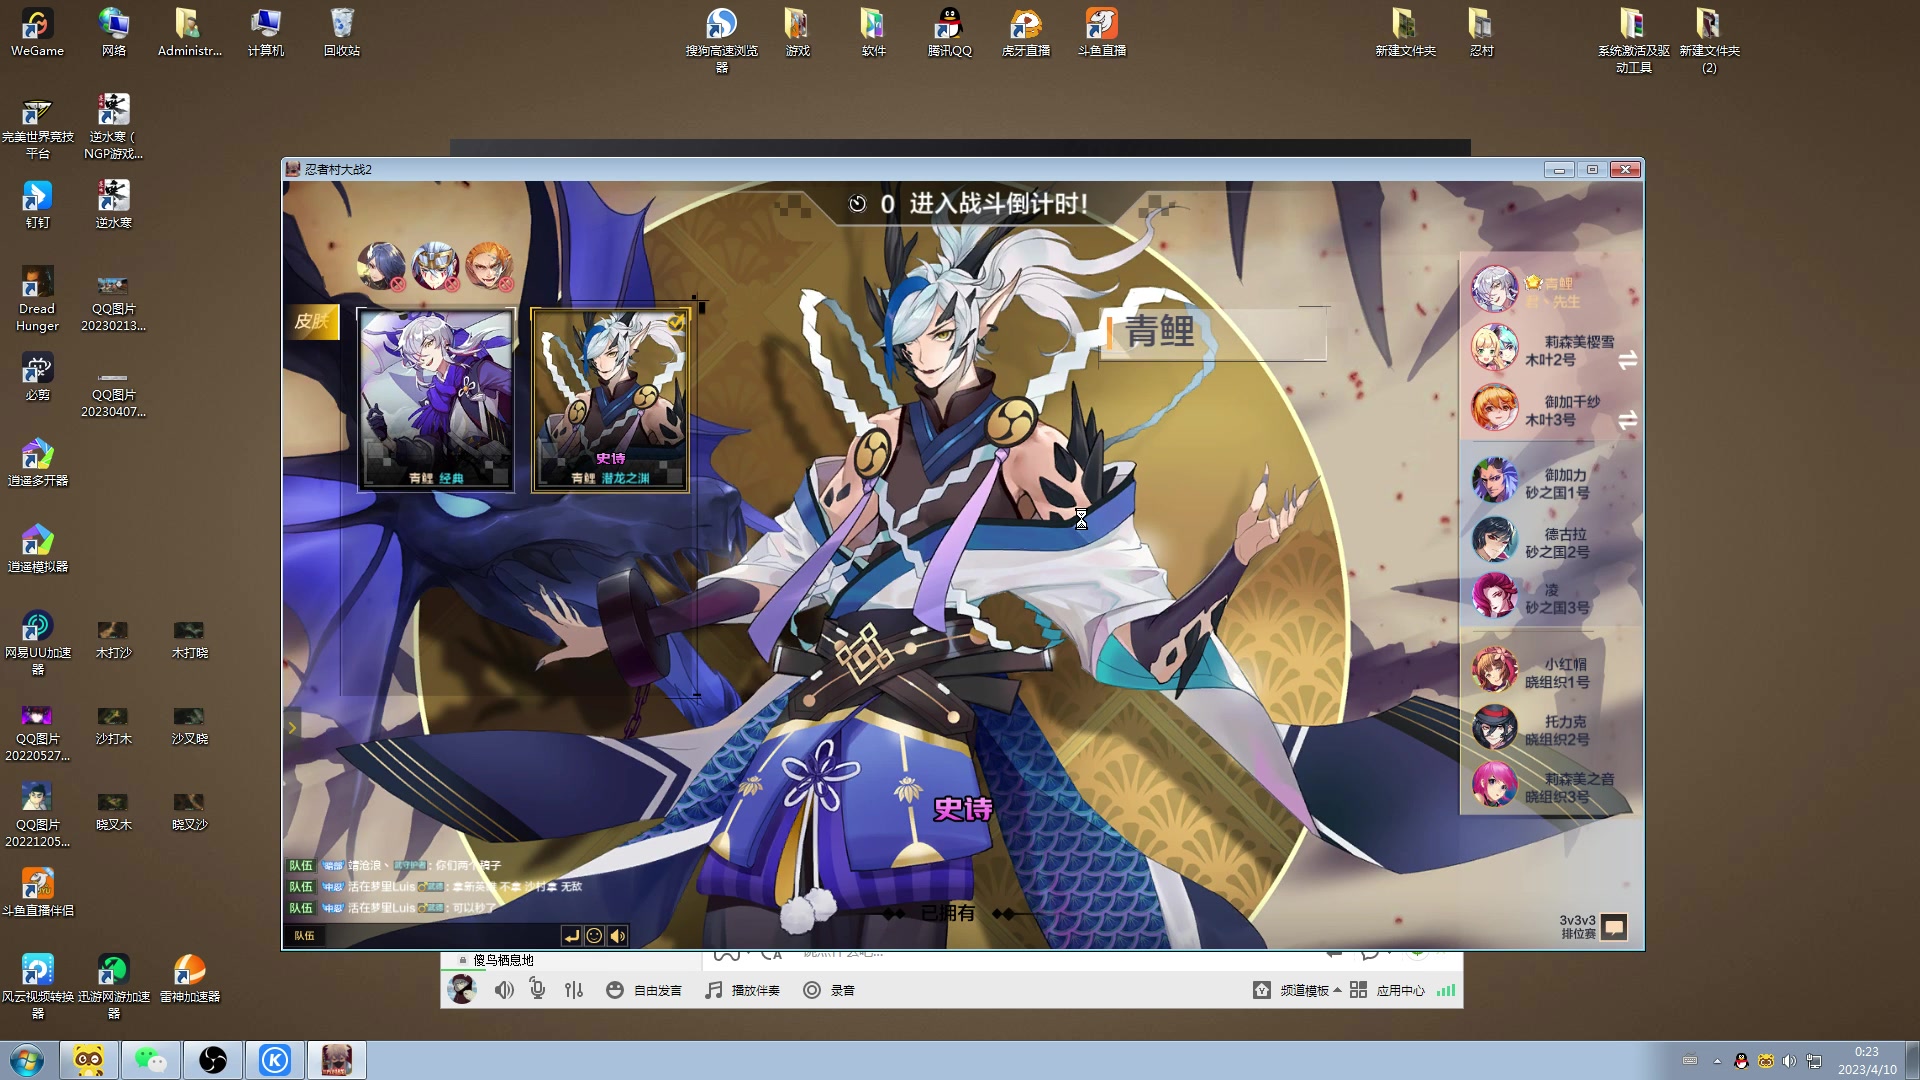Start 录音 recording
The width and height of the screenshot is (1920, 1080).
click(x=829, y=990)
